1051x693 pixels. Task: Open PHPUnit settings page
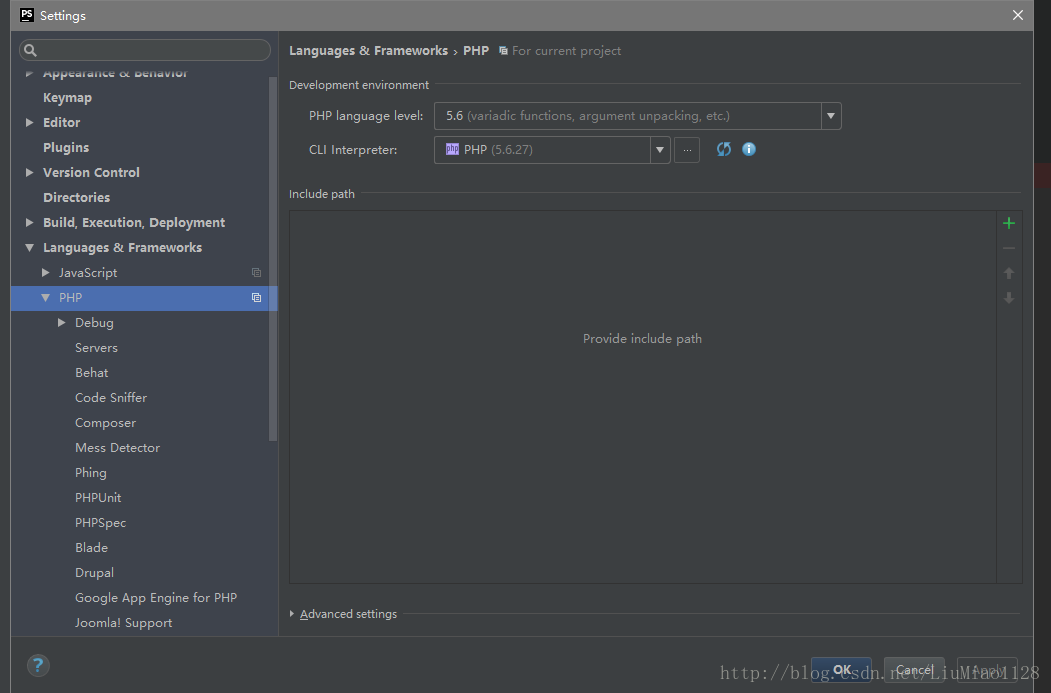click(98, 498)
